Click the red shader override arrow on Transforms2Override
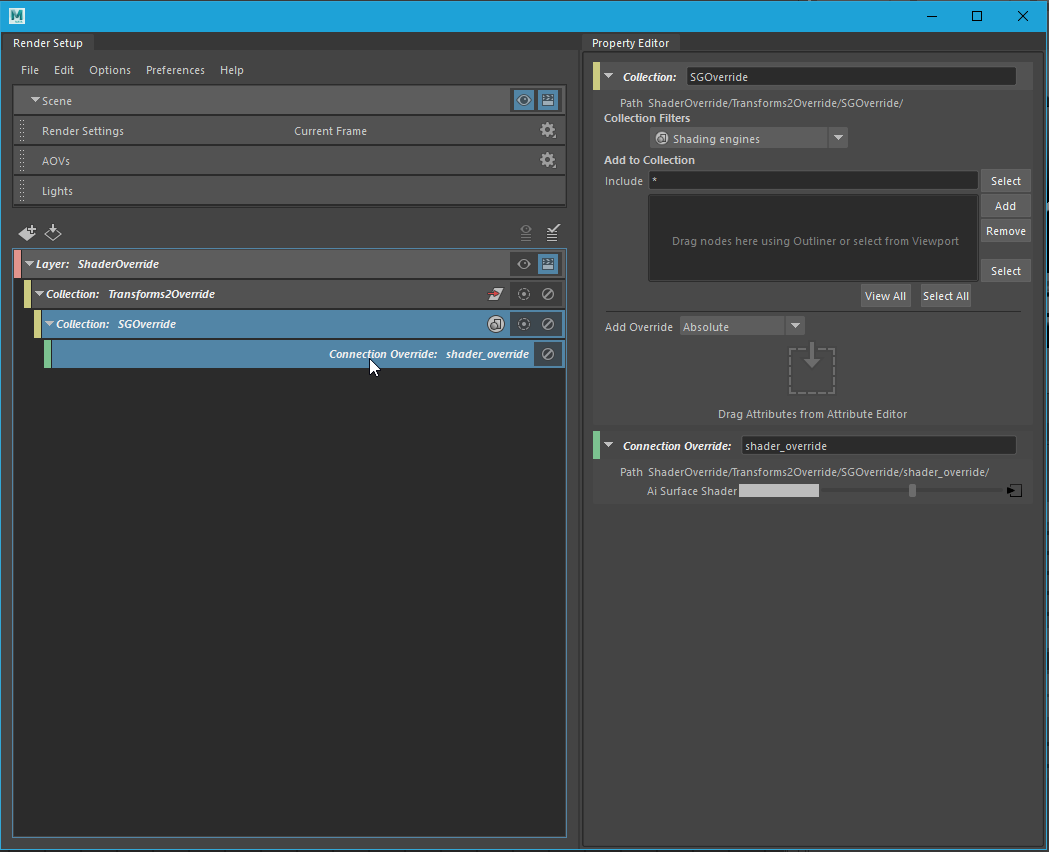The height and width of the screenshot is (852, 1049). tap(495, 293)
